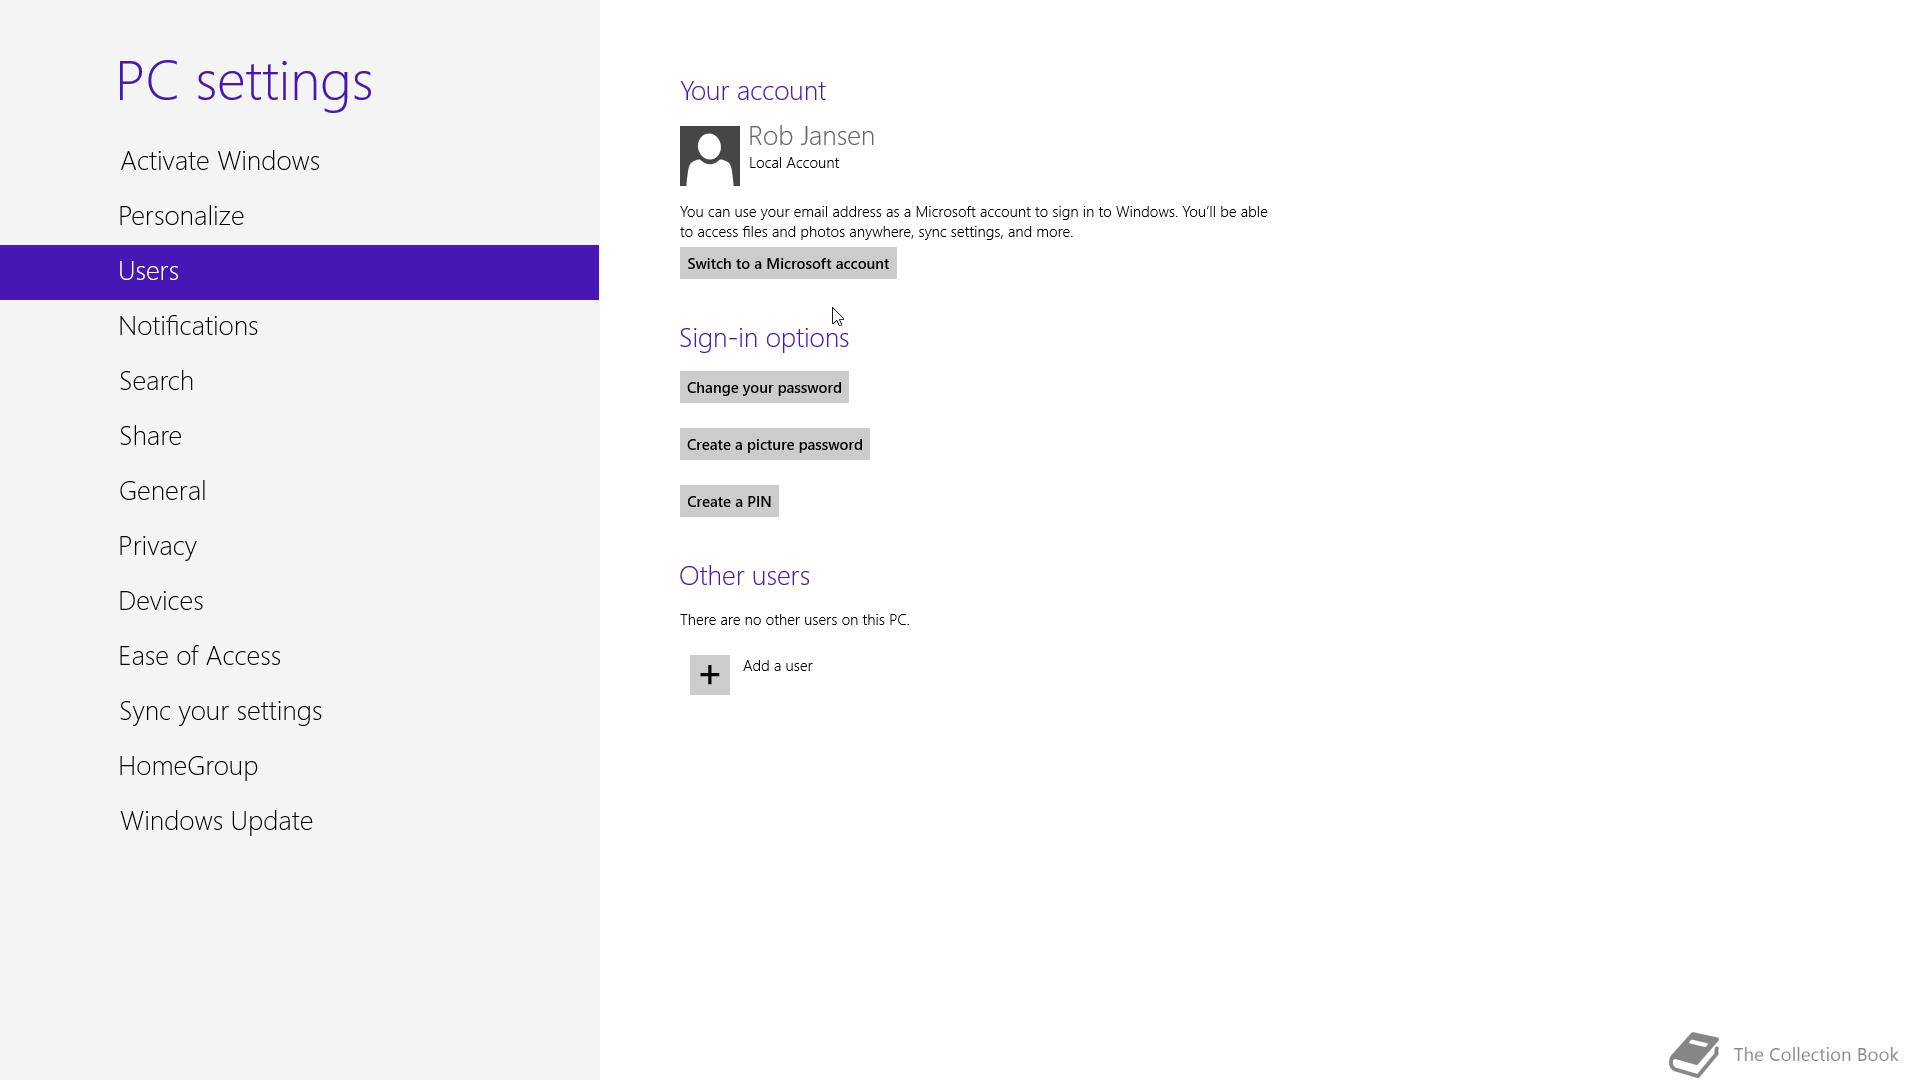This screenshot has width=1920, height=1080.
Task: Open Ease of Access settings
Action: (x=299, y=656)
